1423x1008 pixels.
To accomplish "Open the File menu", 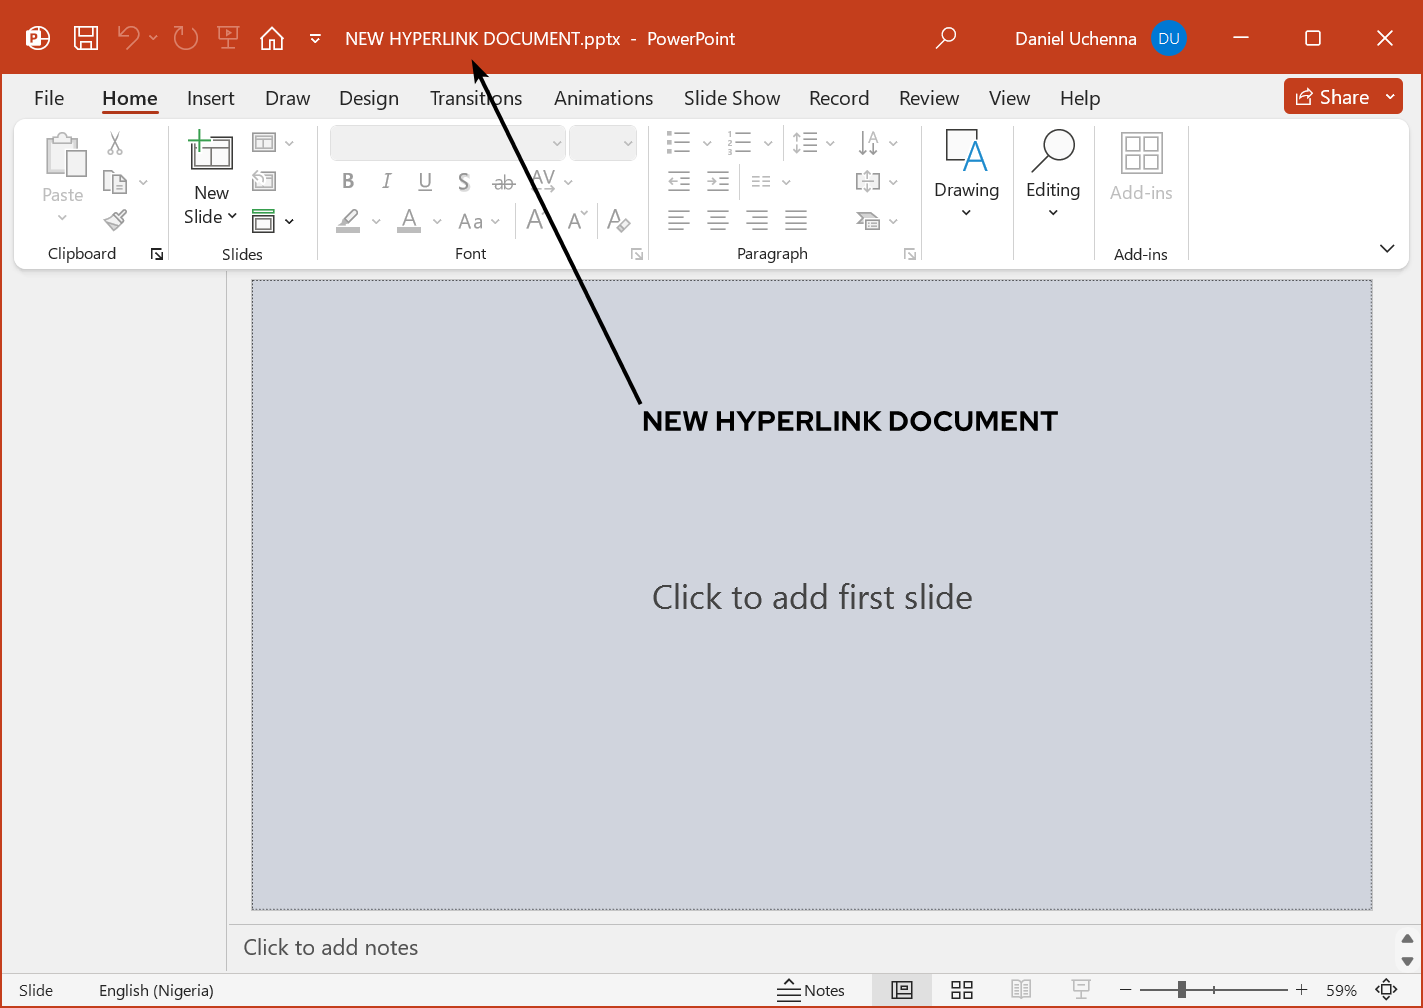I will 49,98.
